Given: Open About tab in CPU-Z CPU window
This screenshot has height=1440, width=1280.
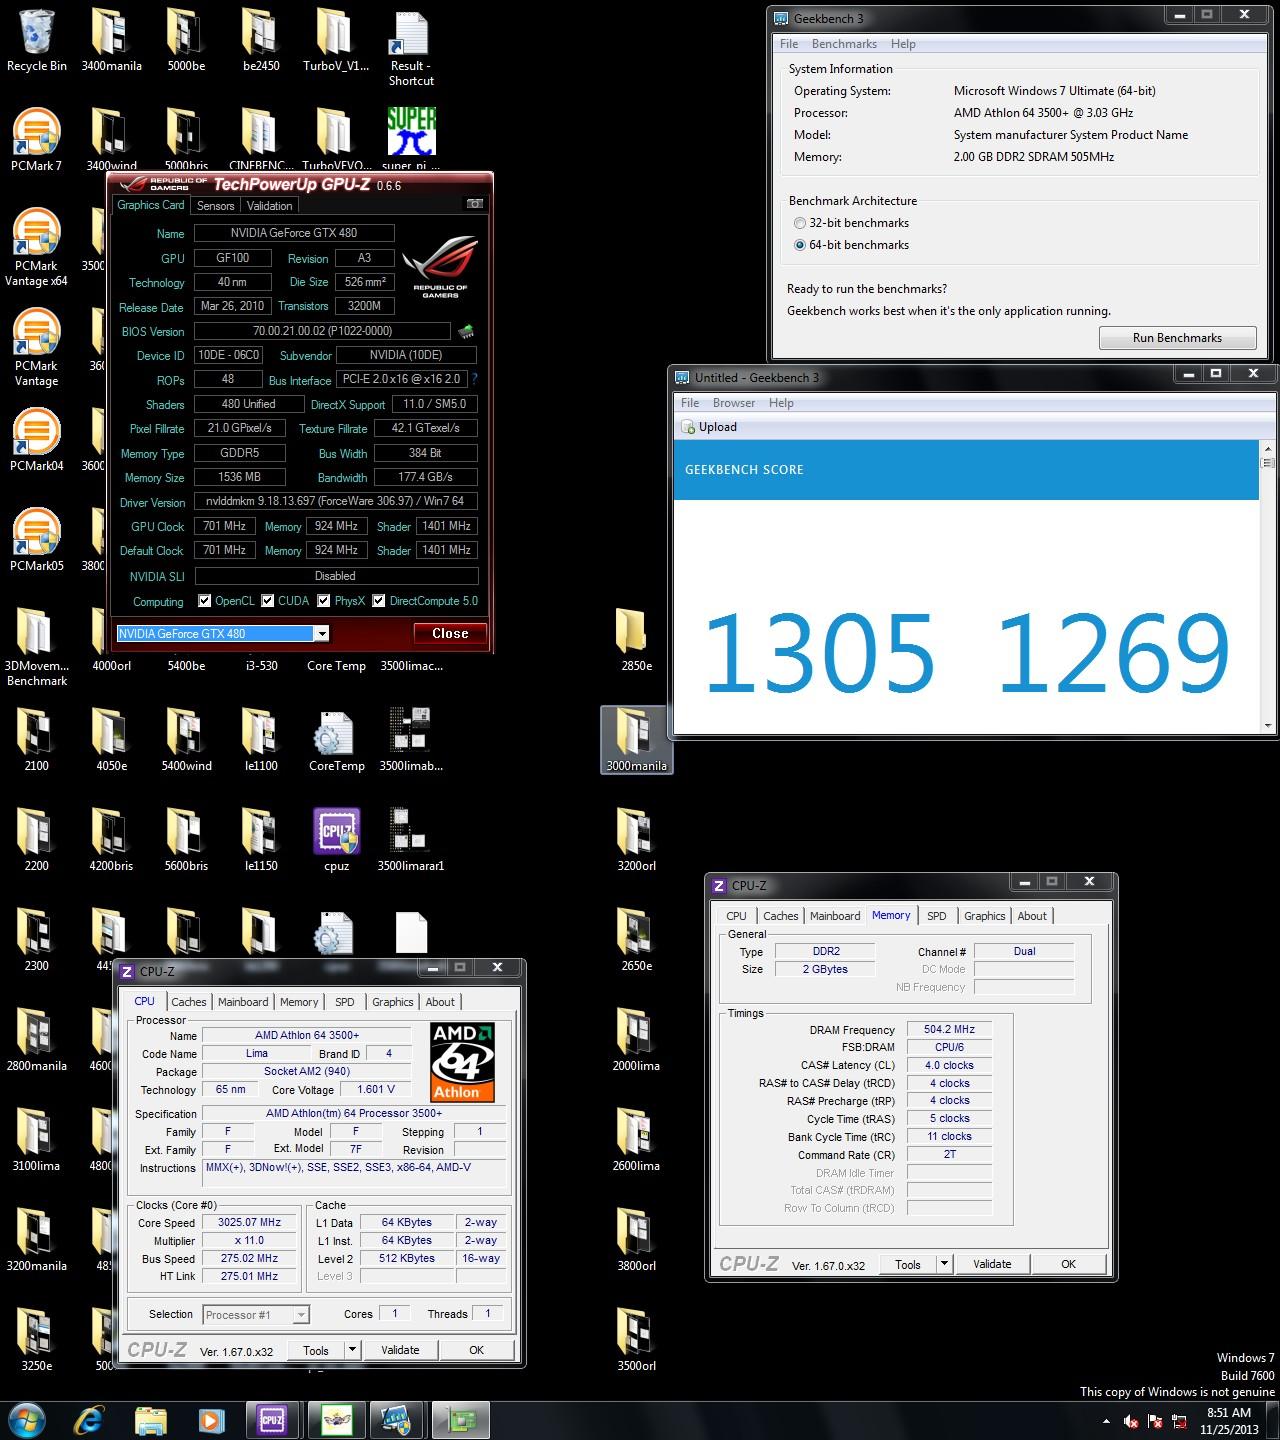Looking at the screenshot, I should point(440,1002).
